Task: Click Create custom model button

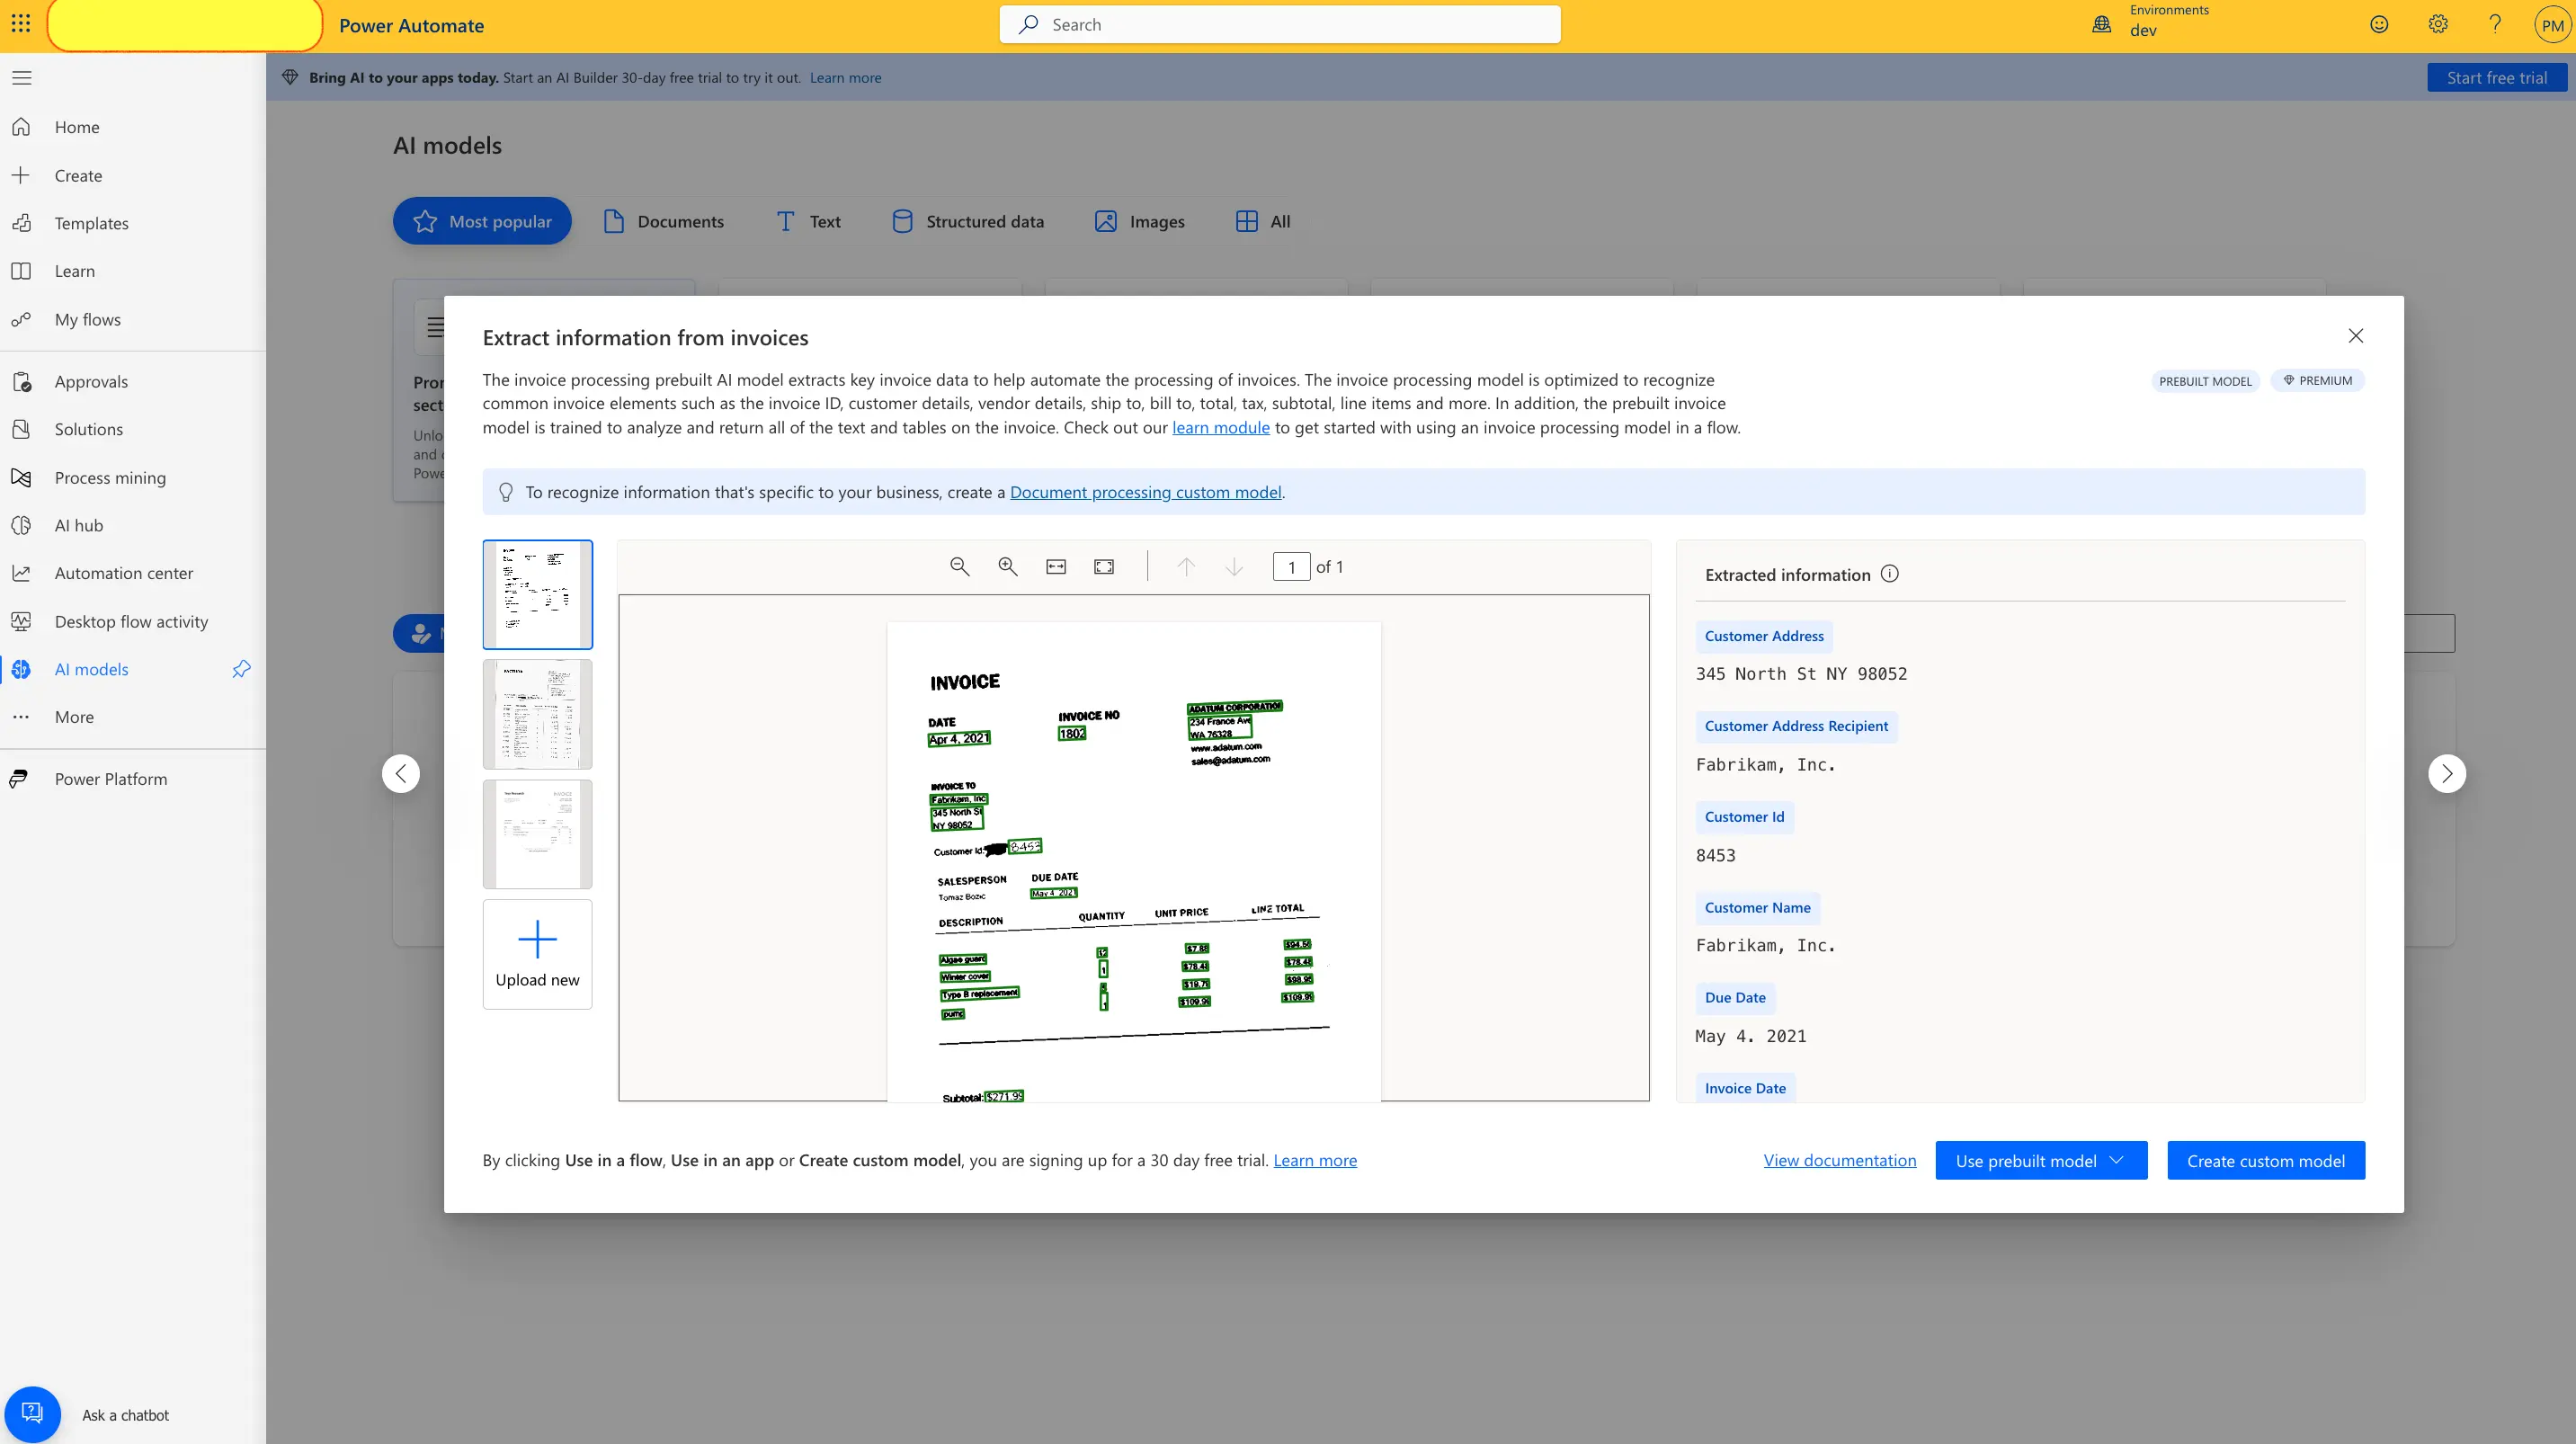Action: click(2265, 1160)
